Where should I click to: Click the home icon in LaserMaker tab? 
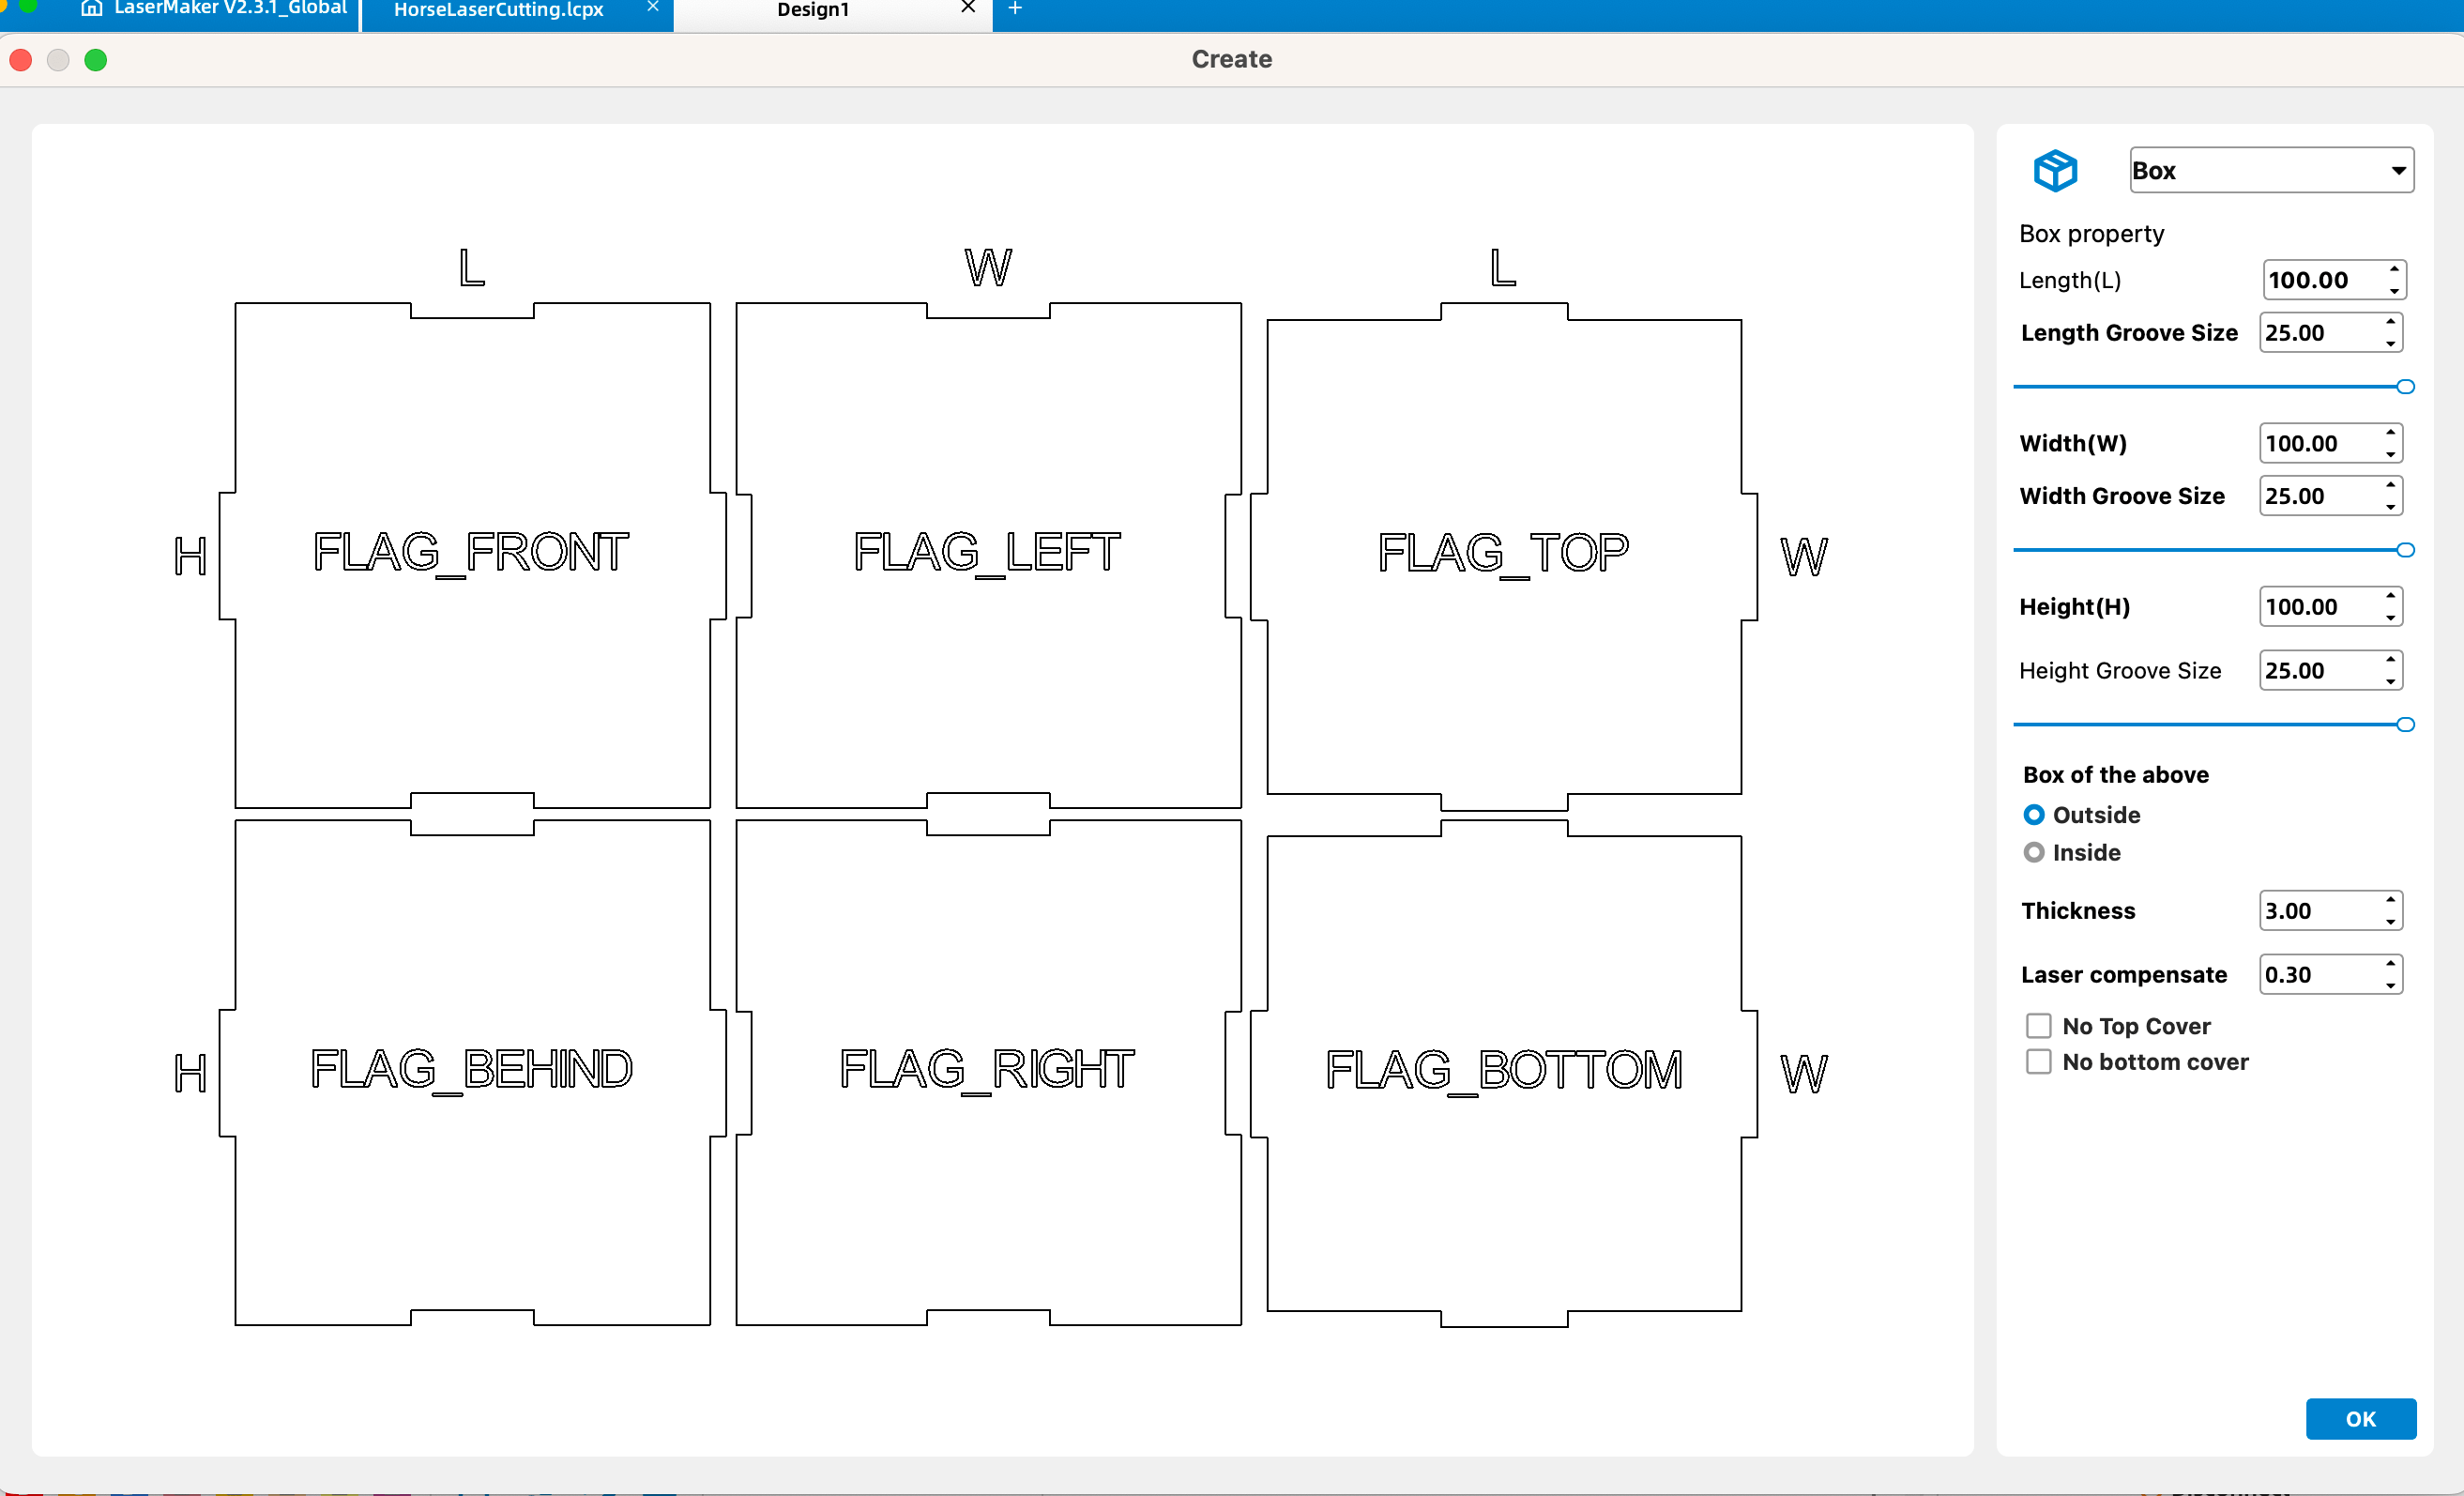91,9
